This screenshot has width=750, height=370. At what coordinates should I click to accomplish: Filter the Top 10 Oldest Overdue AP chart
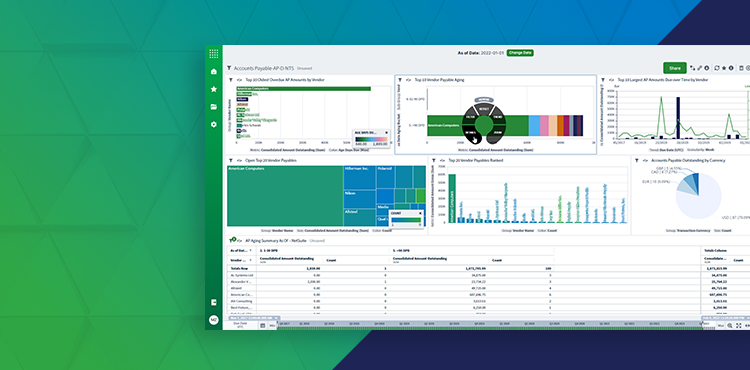(x=231, y=80)
